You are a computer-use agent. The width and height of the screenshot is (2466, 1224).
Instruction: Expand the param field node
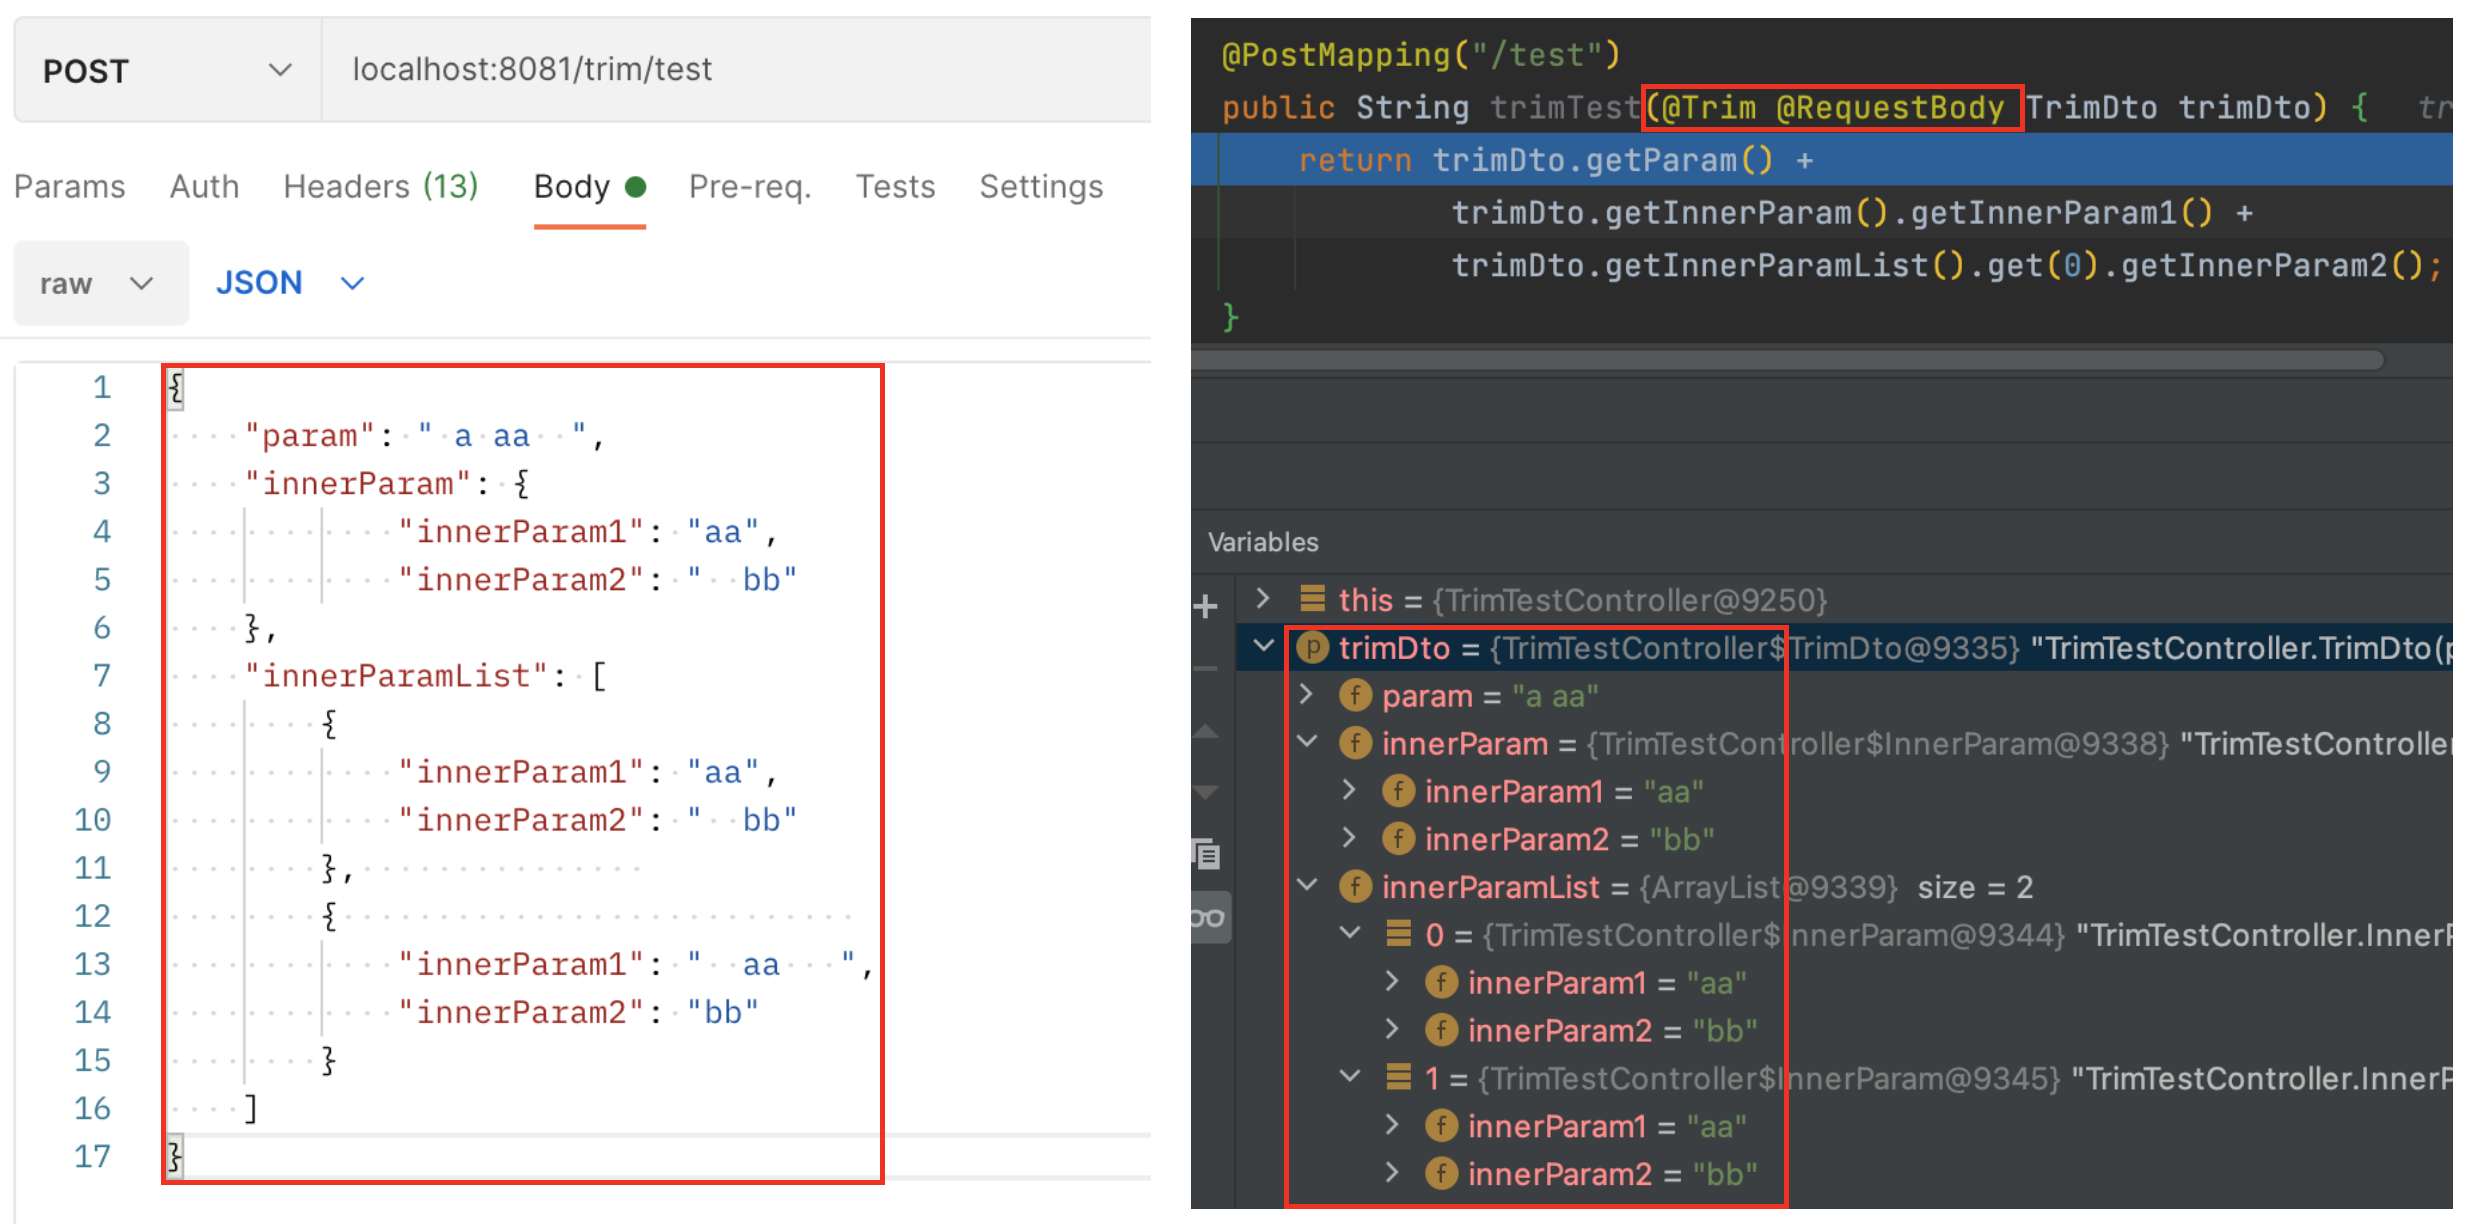pos(1306,695)
